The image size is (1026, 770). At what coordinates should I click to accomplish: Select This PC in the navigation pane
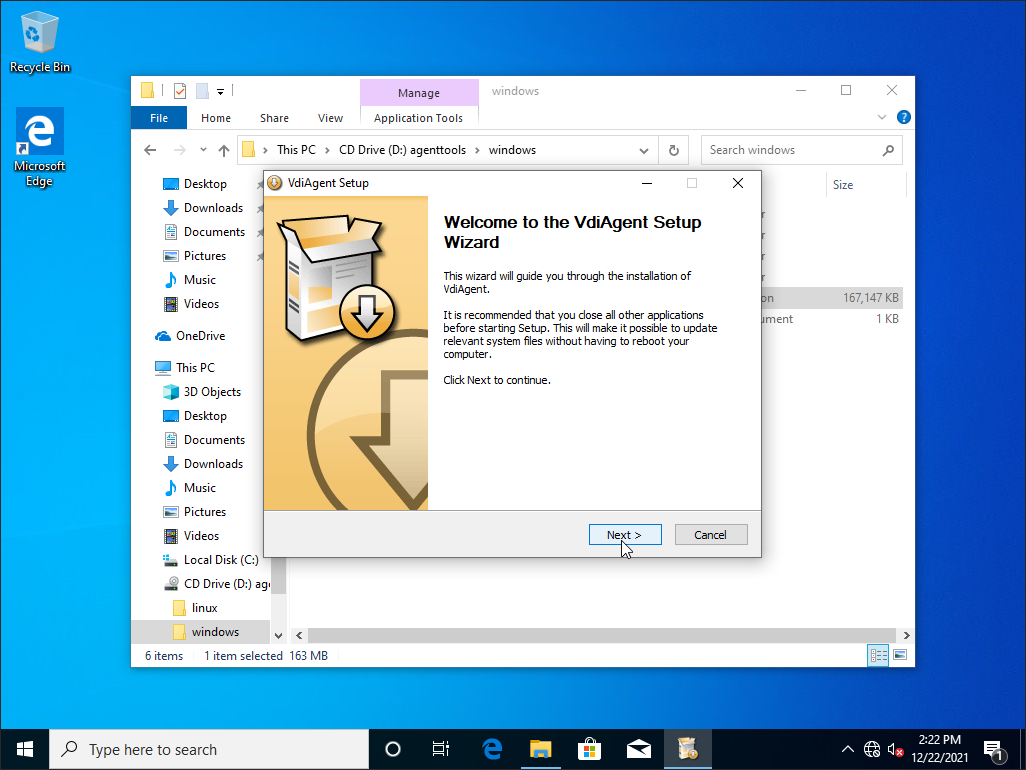click(195, 368)
